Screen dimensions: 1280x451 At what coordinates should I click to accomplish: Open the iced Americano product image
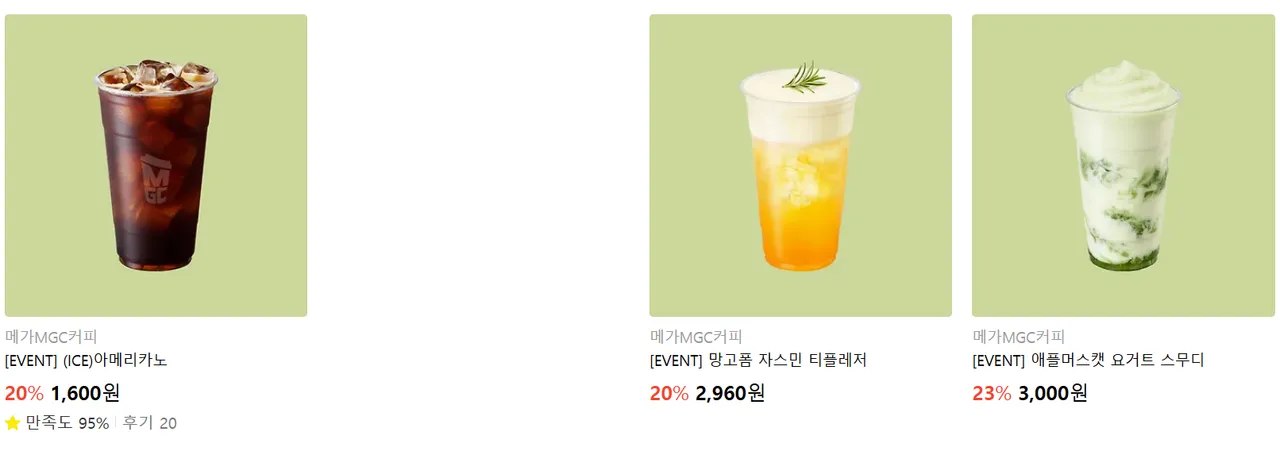(156, 165)
